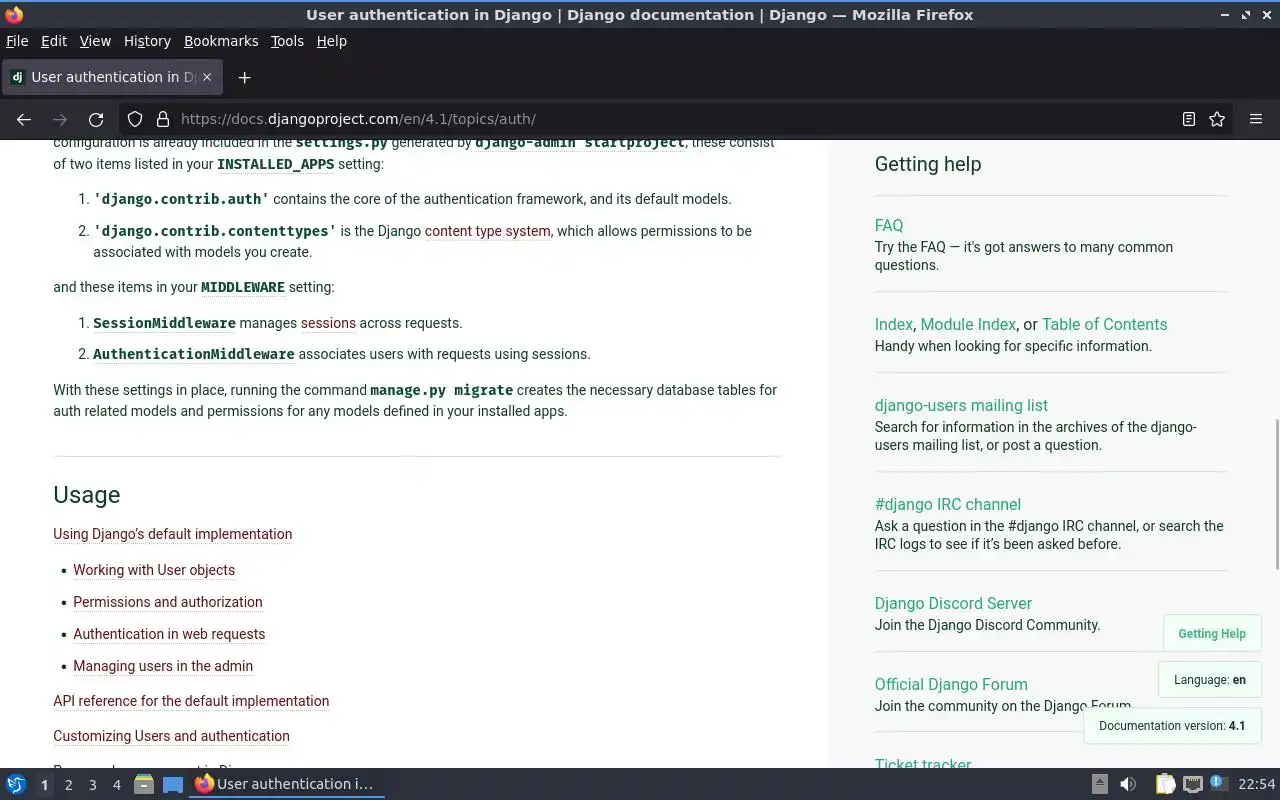Open the Module Index link
This screenshot has height=800, width=1280.
coord(968,325)
